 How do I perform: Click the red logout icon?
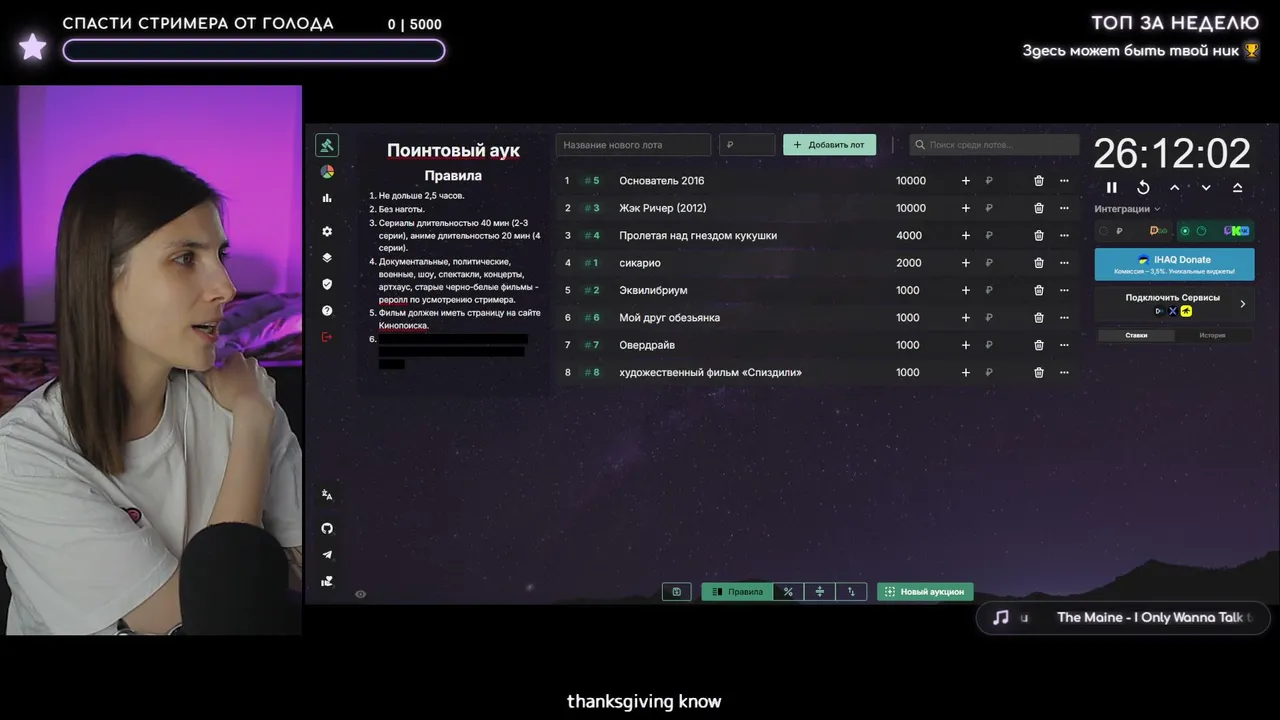click(x=327, y=337)
